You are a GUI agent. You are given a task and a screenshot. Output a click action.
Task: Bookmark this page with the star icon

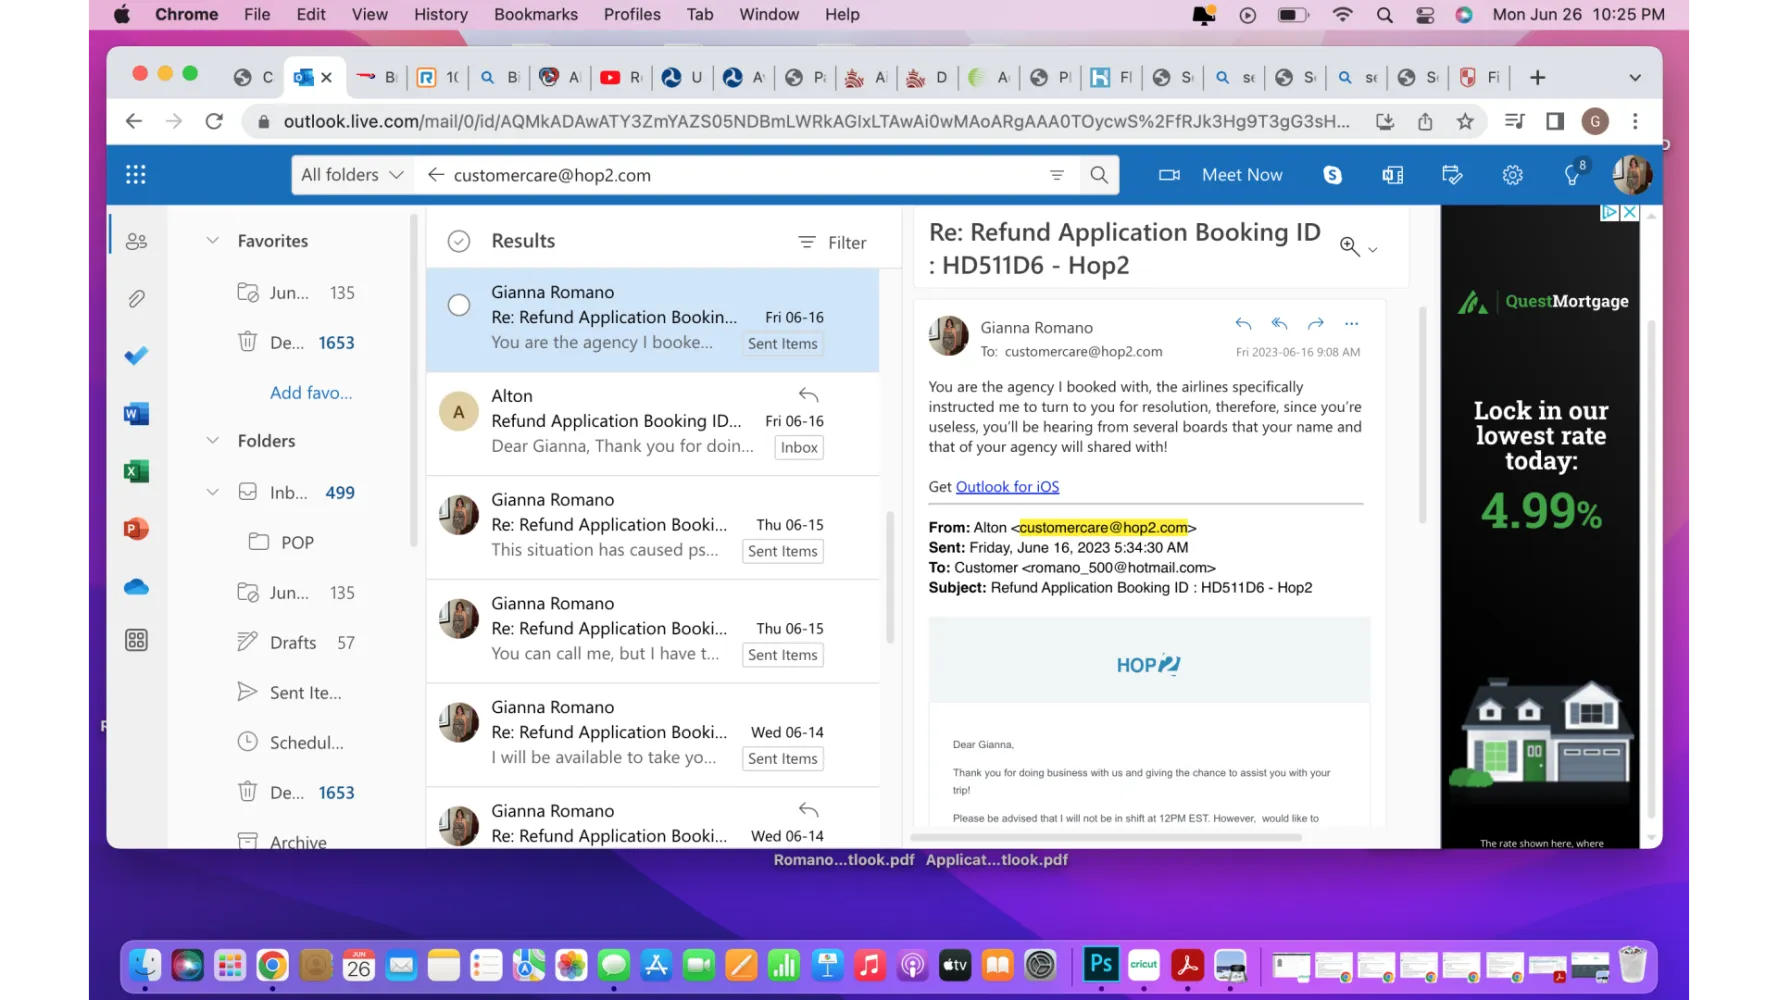(x=1465, y=121)
